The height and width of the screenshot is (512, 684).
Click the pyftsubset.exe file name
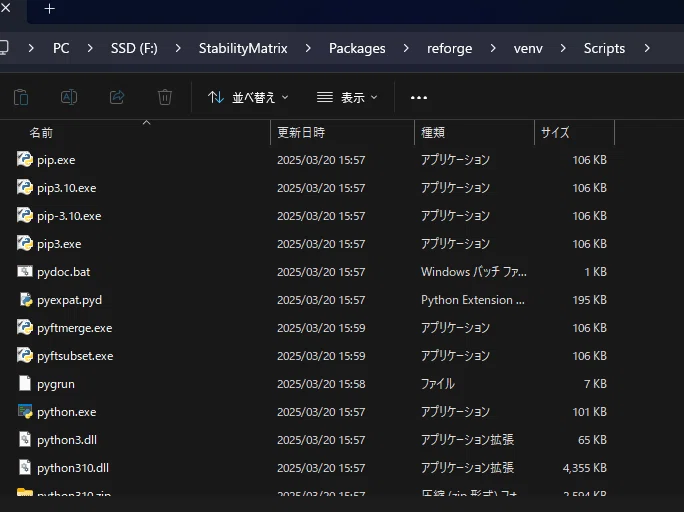click(x=75, y=356)
